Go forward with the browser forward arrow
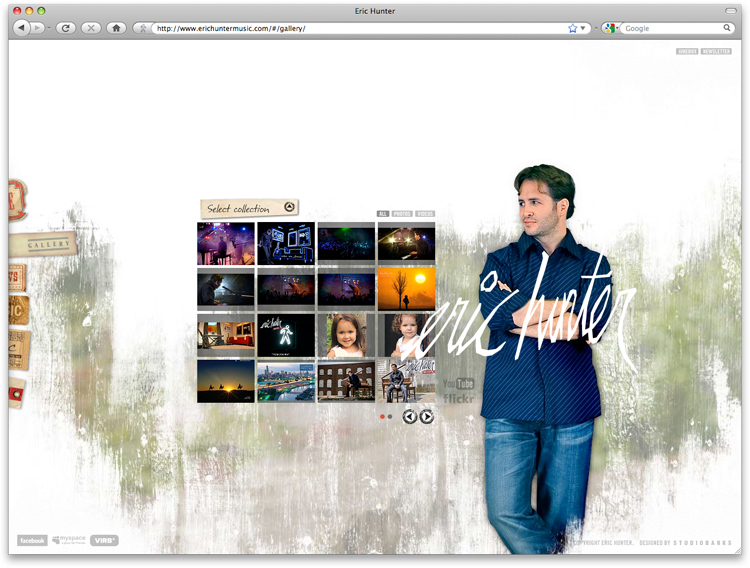 tap(37, 28)
